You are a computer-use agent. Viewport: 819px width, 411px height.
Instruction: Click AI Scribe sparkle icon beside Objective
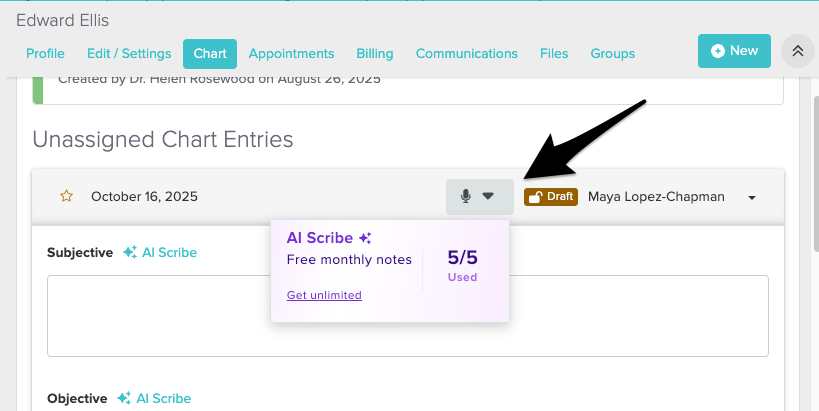tap(124, 398)
